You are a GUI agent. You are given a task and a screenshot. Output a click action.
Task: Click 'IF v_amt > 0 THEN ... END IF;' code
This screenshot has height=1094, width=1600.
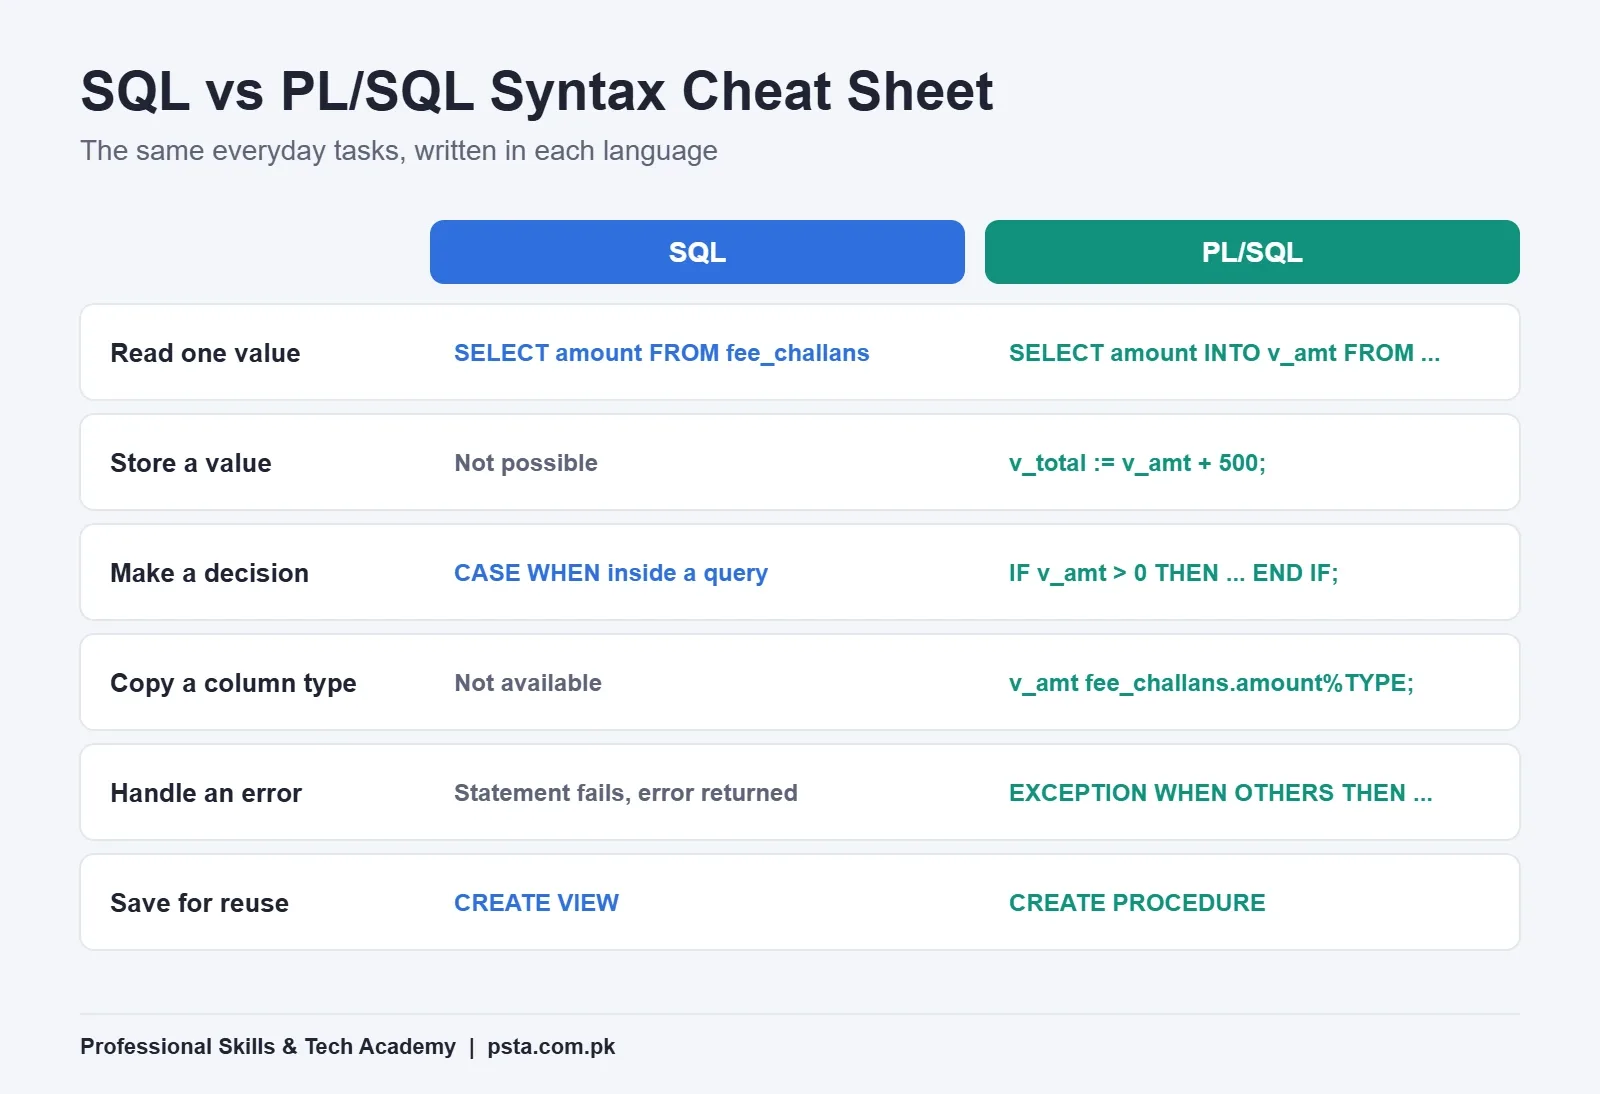point(1173,573)
